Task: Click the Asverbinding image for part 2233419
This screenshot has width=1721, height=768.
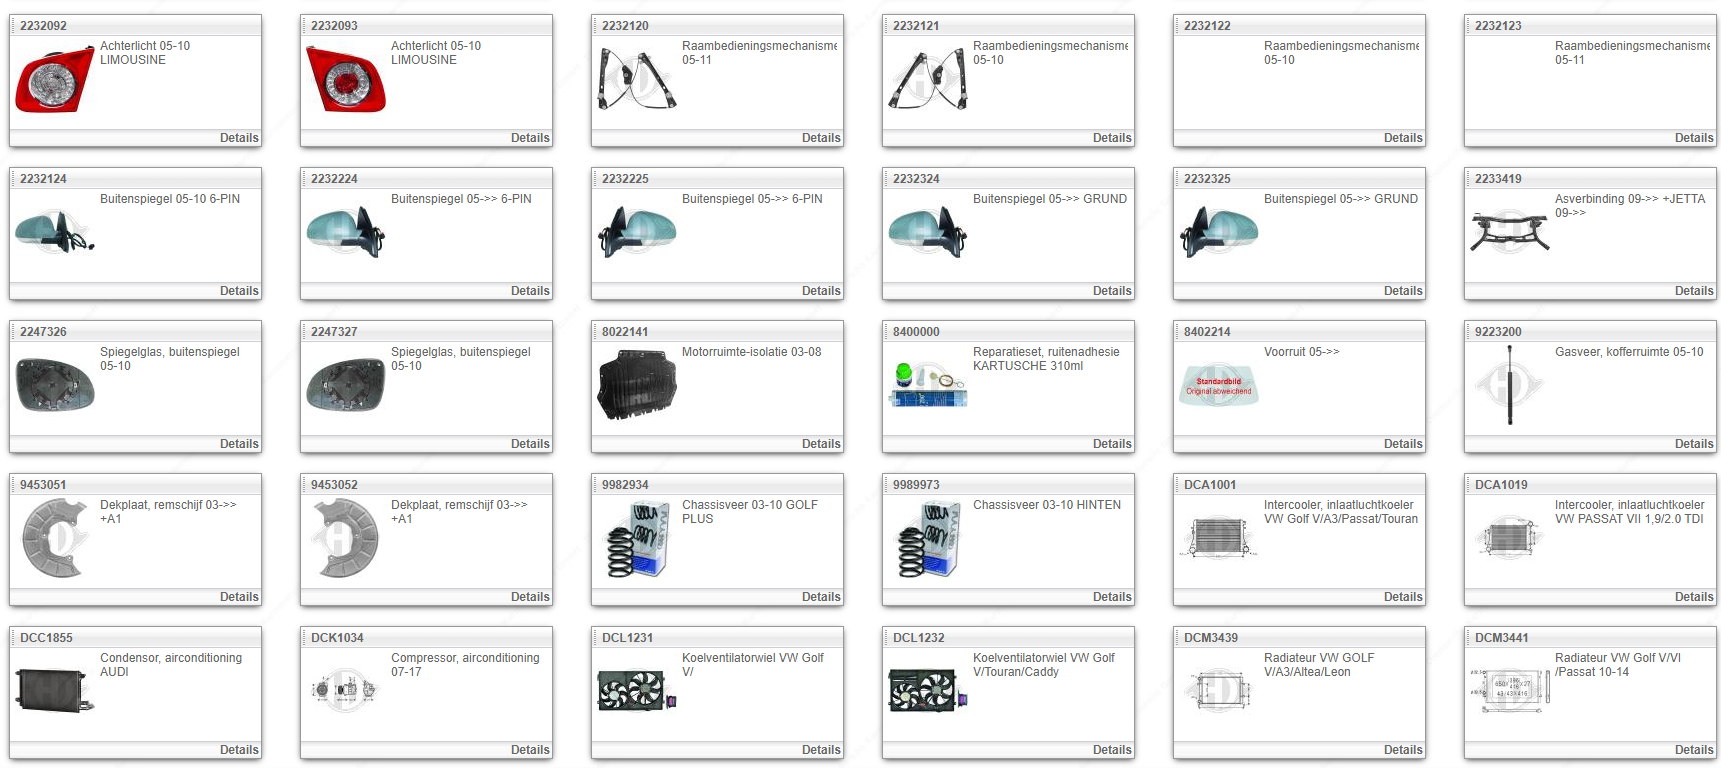Action: [x=1509, y=232]
